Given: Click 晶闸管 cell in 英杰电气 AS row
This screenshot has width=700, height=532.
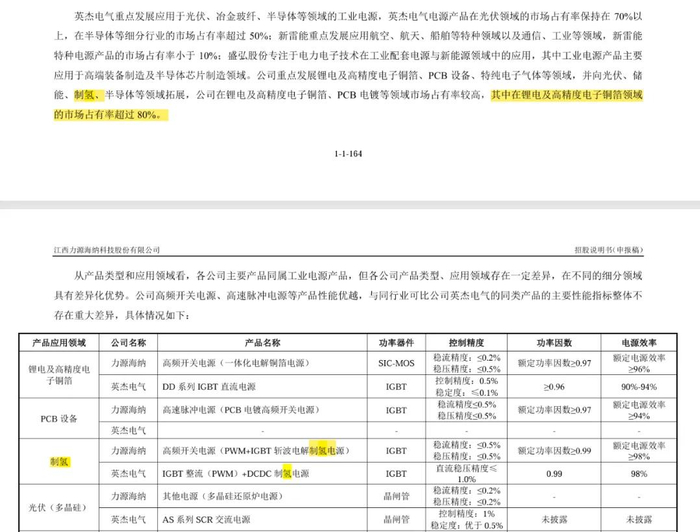Looking at the screenshot, I should (x=396, y=520).
